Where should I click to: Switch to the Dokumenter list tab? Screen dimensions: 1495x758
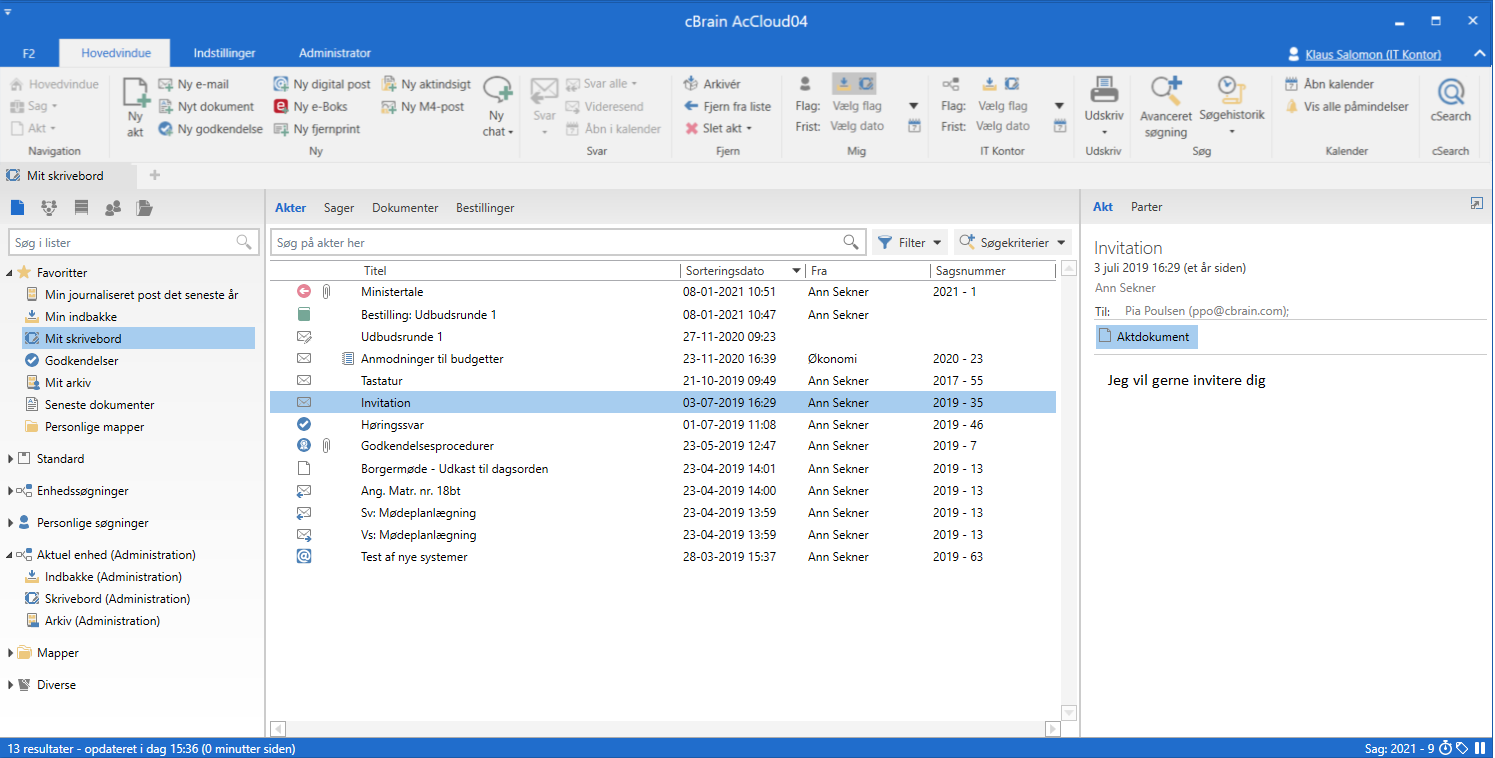[x=405, y=208]
